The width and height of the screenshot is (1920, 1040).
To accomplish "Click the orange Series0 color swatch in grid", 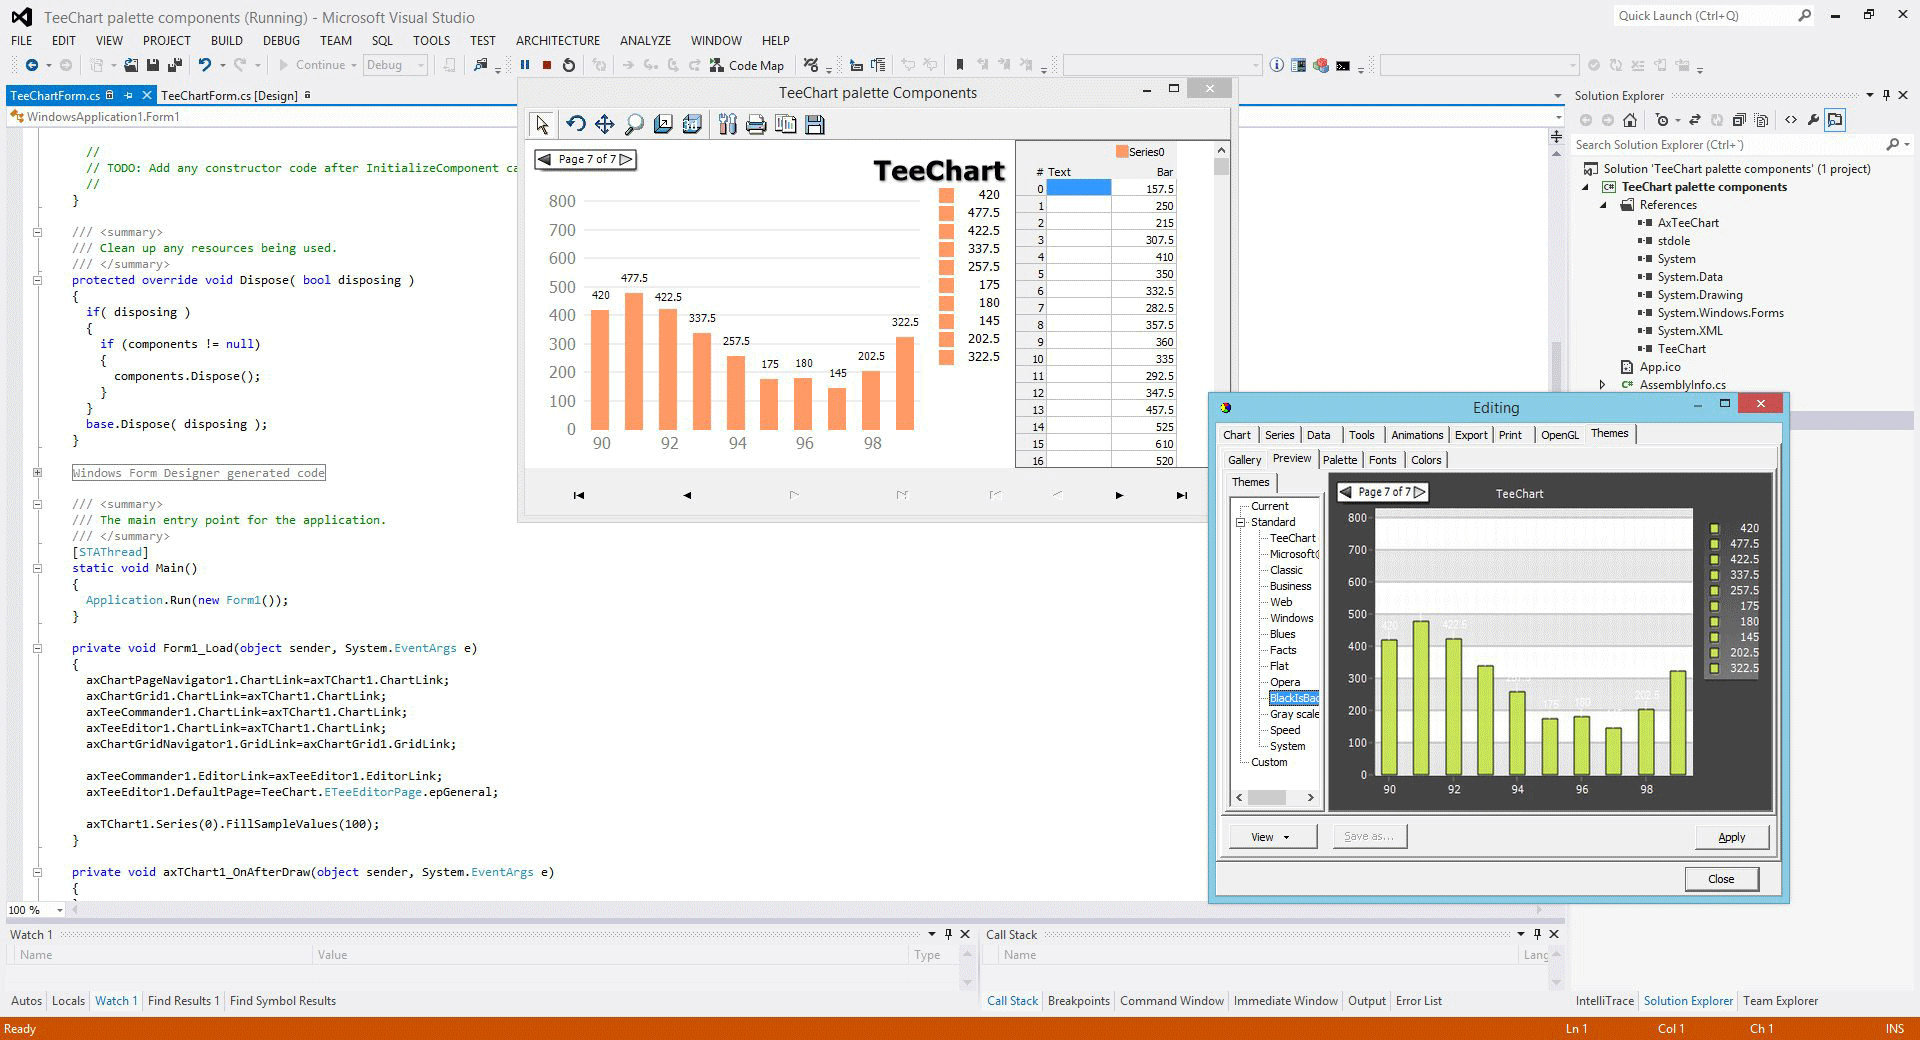I will (x=1122, y=151).
